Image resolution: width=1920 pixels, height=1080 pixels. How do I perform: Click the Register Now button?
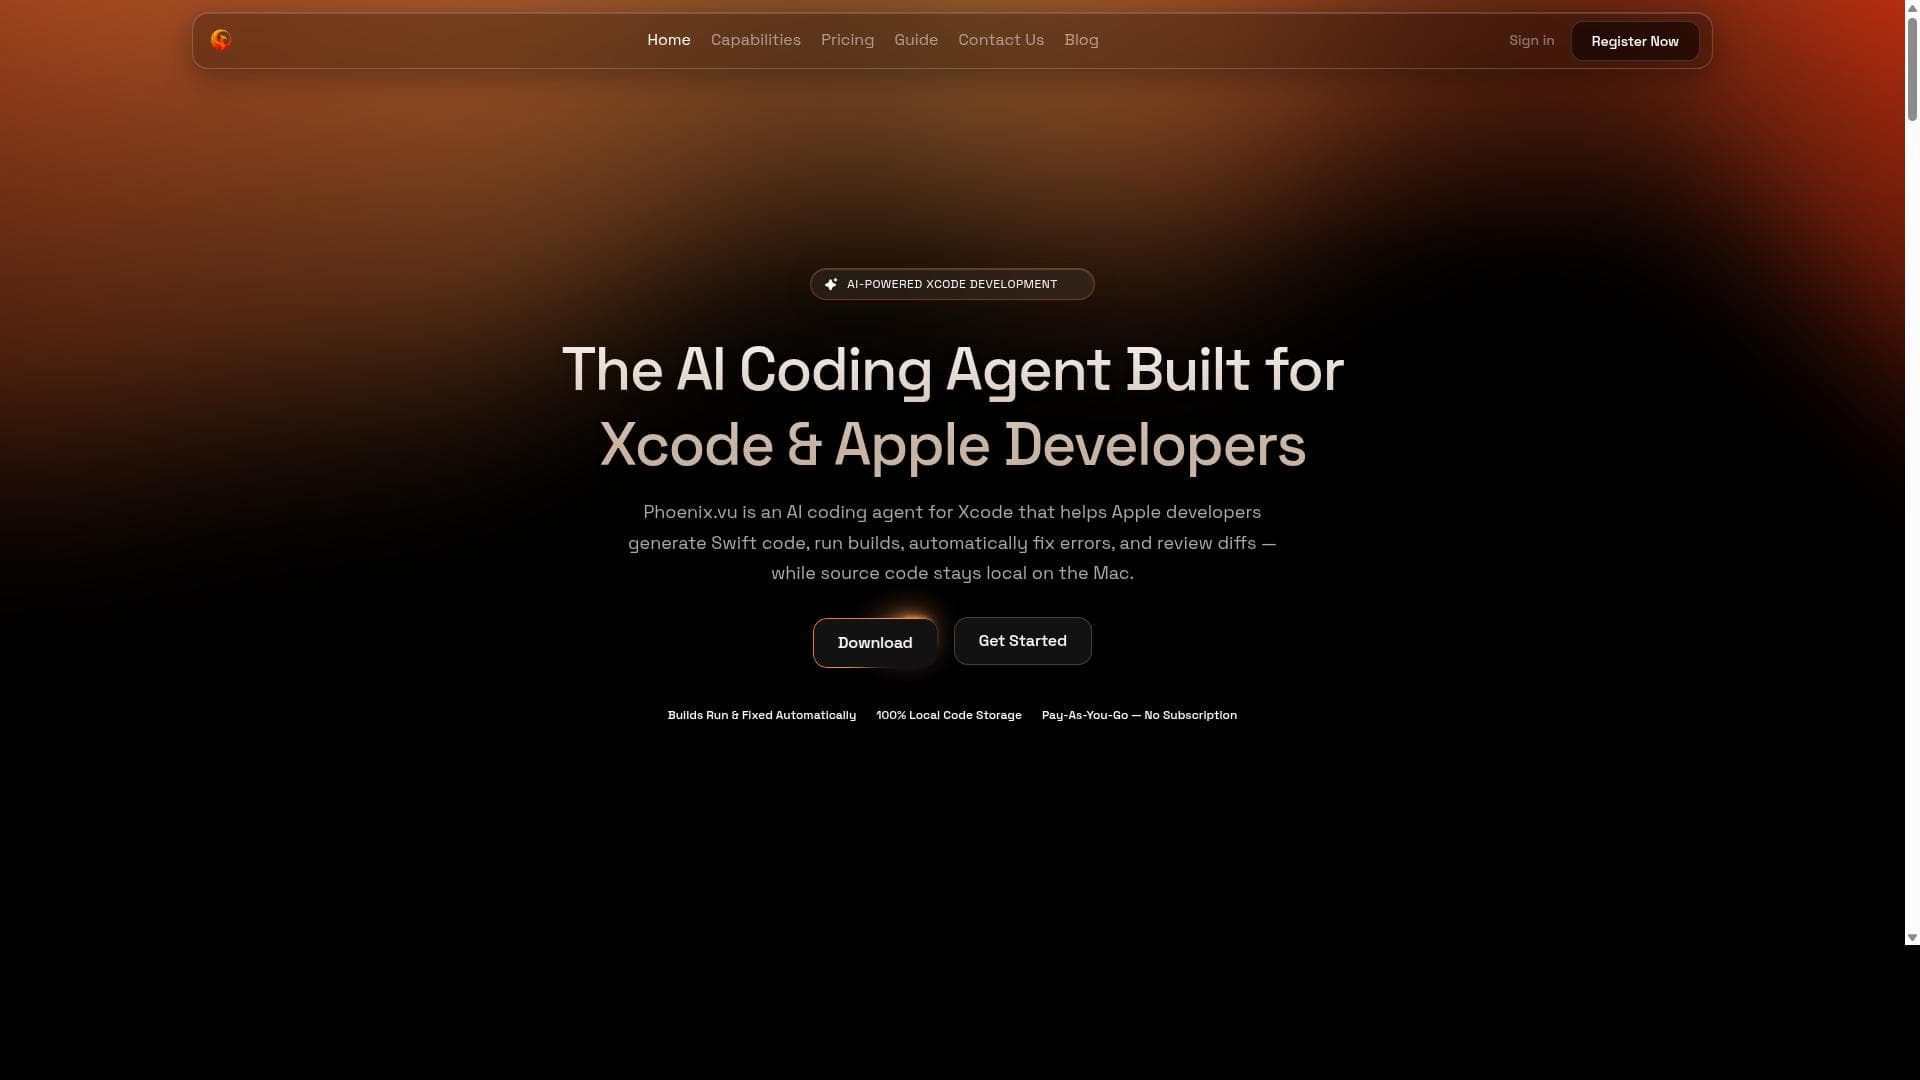pyautogui.click(x=1635, y=41)
